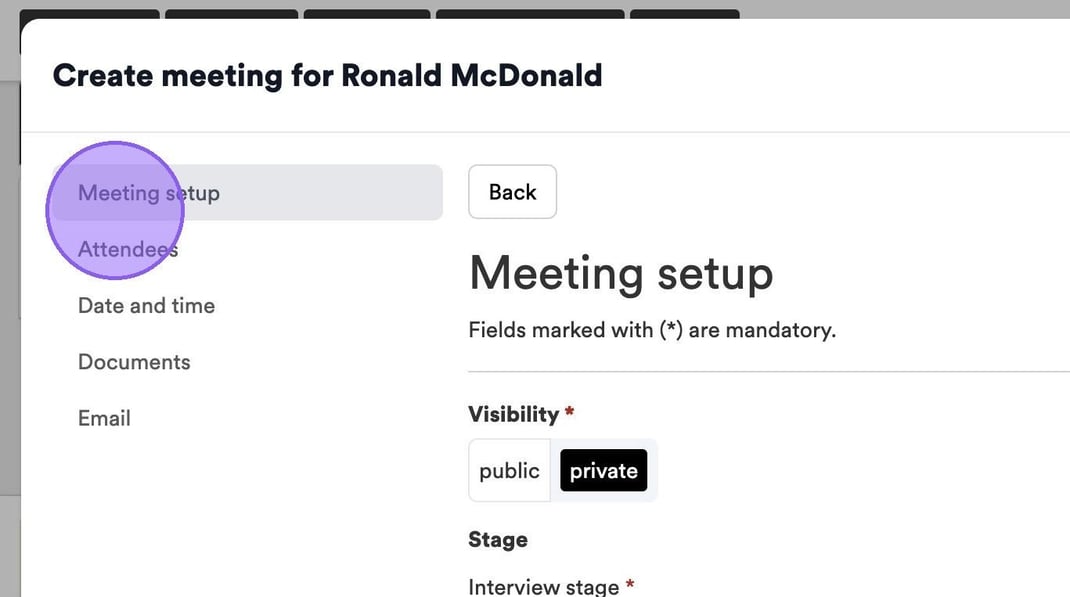Click the large Meeting setup heading
The width and height of the screenshot is (1070, 597).
(x=620, y=273)
